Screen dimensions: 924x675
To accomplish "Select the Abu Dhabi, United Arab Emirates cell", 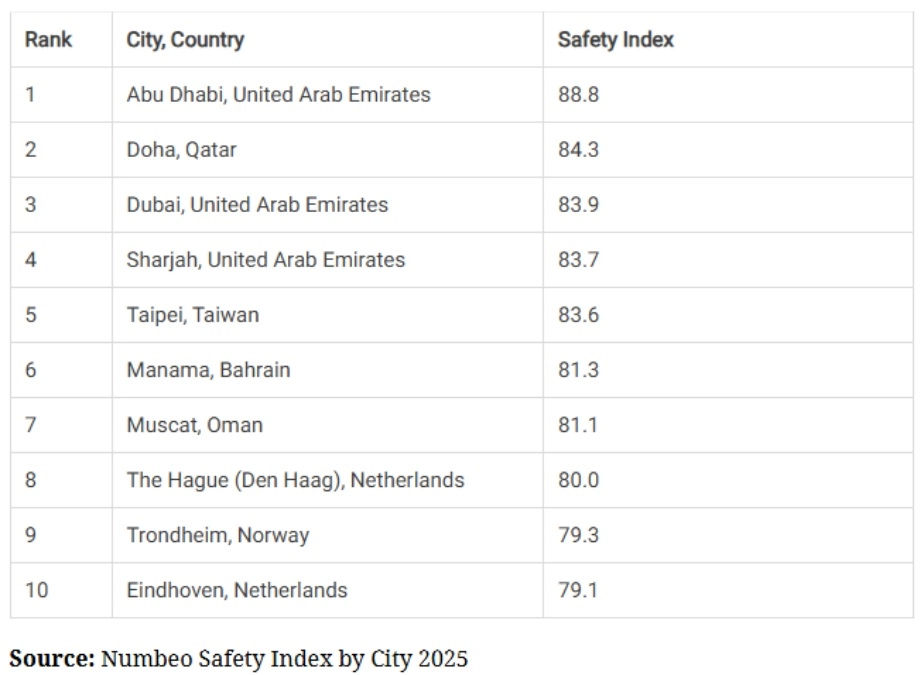I will point(328,95).
